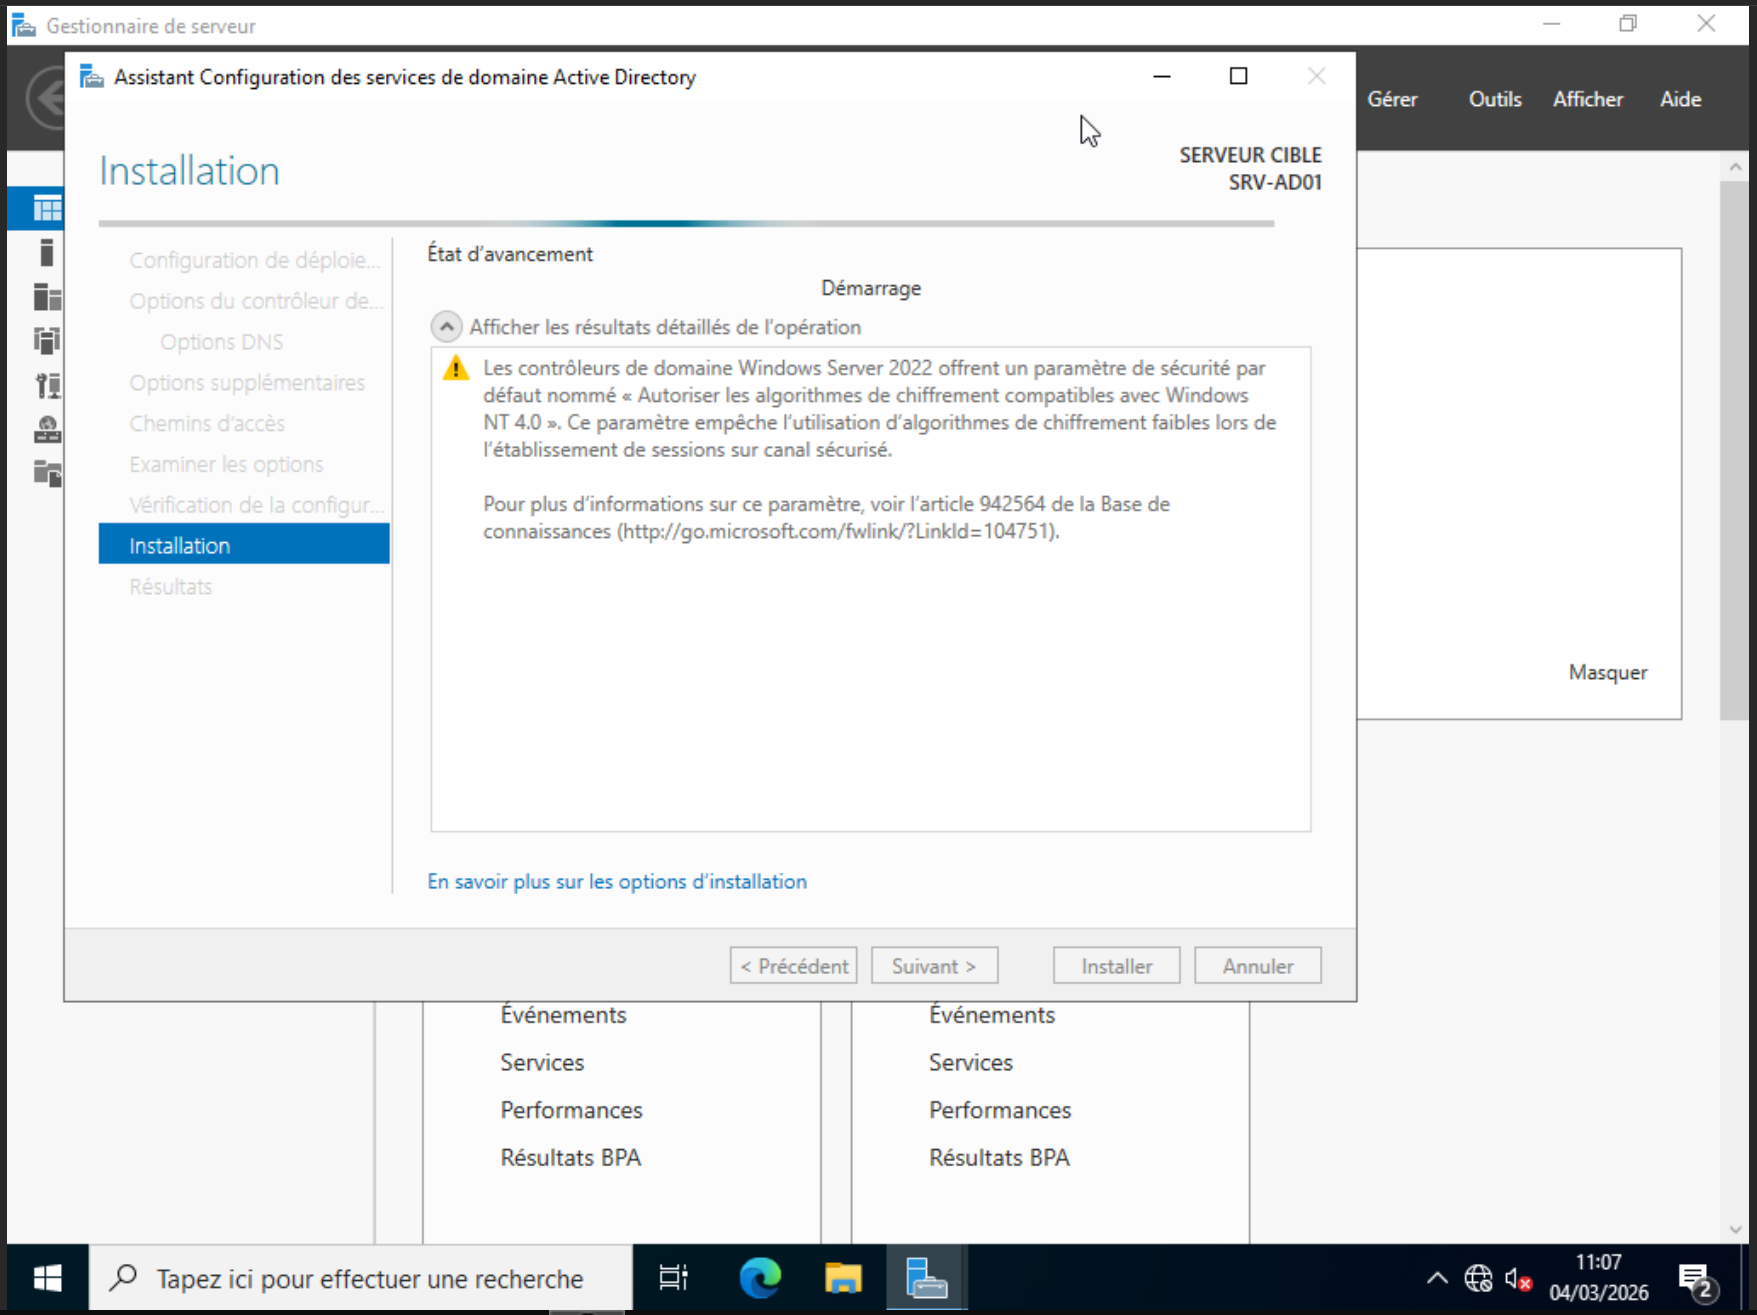Collapse the detailed operation results chevron
Image resolution: width=1757 pixels, height=1315 pixels.
pos(446,327)
